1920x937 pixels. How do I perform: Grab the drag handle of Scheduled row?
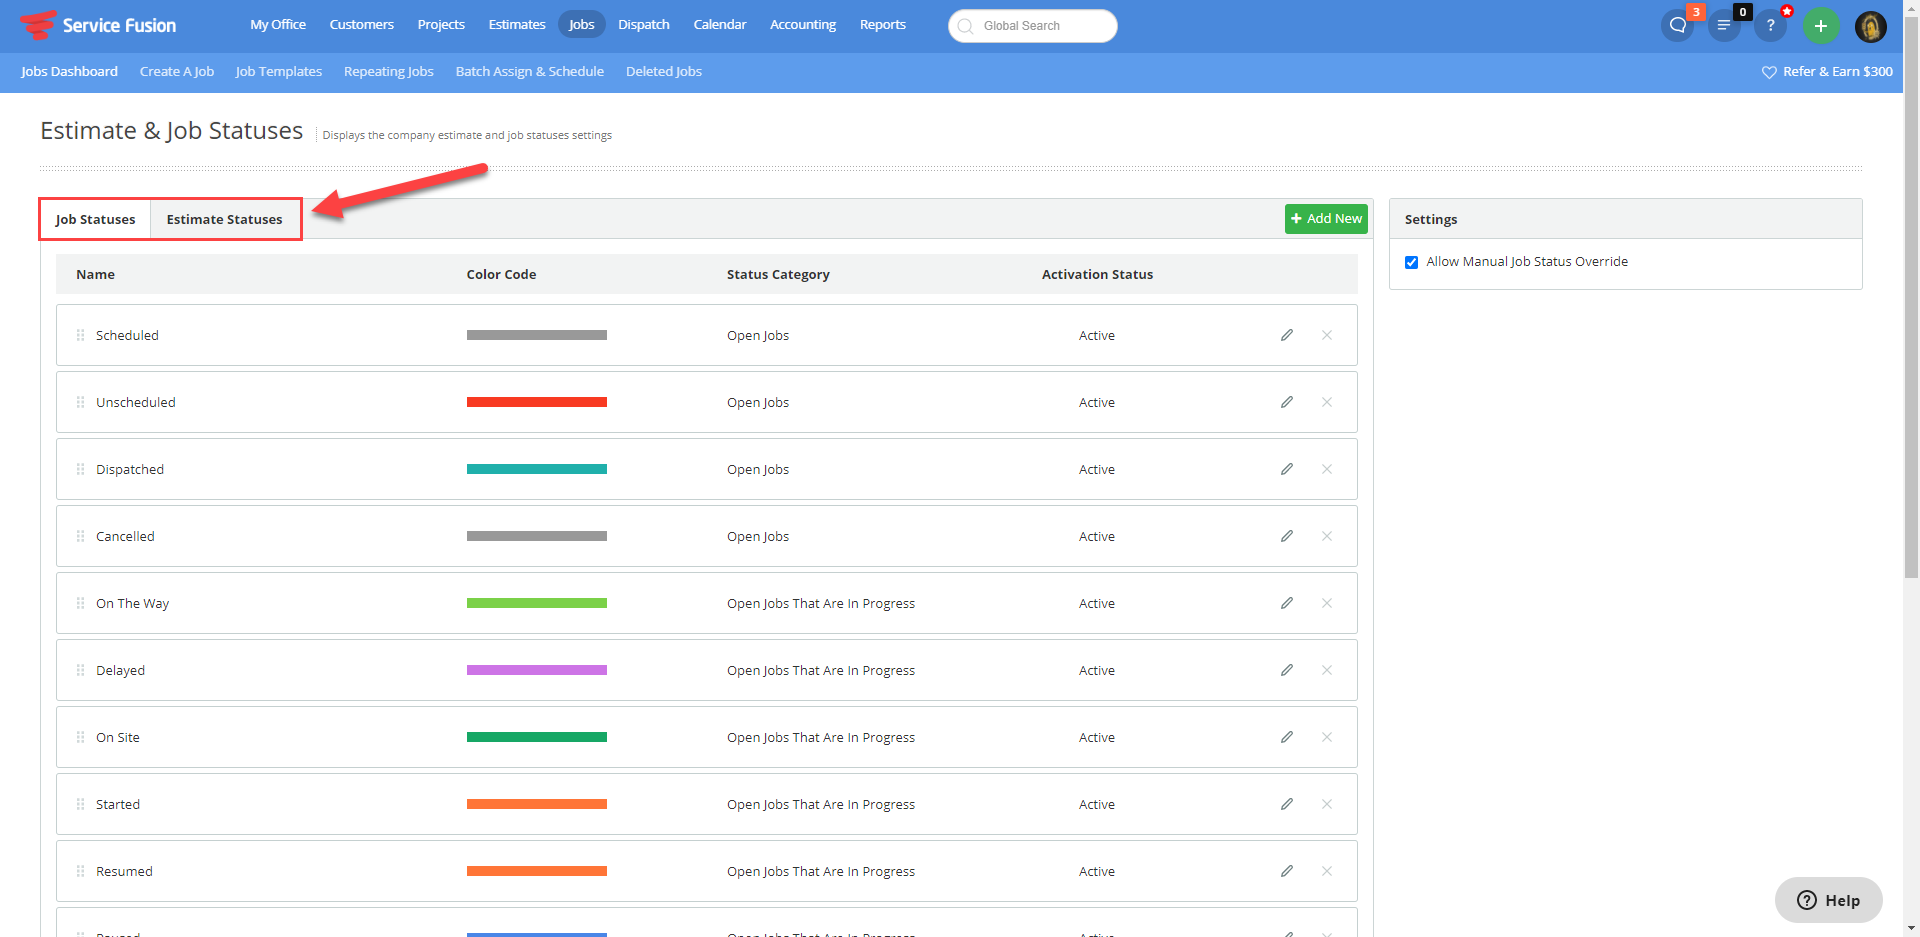pyautogui.click(x=80, y=335)
